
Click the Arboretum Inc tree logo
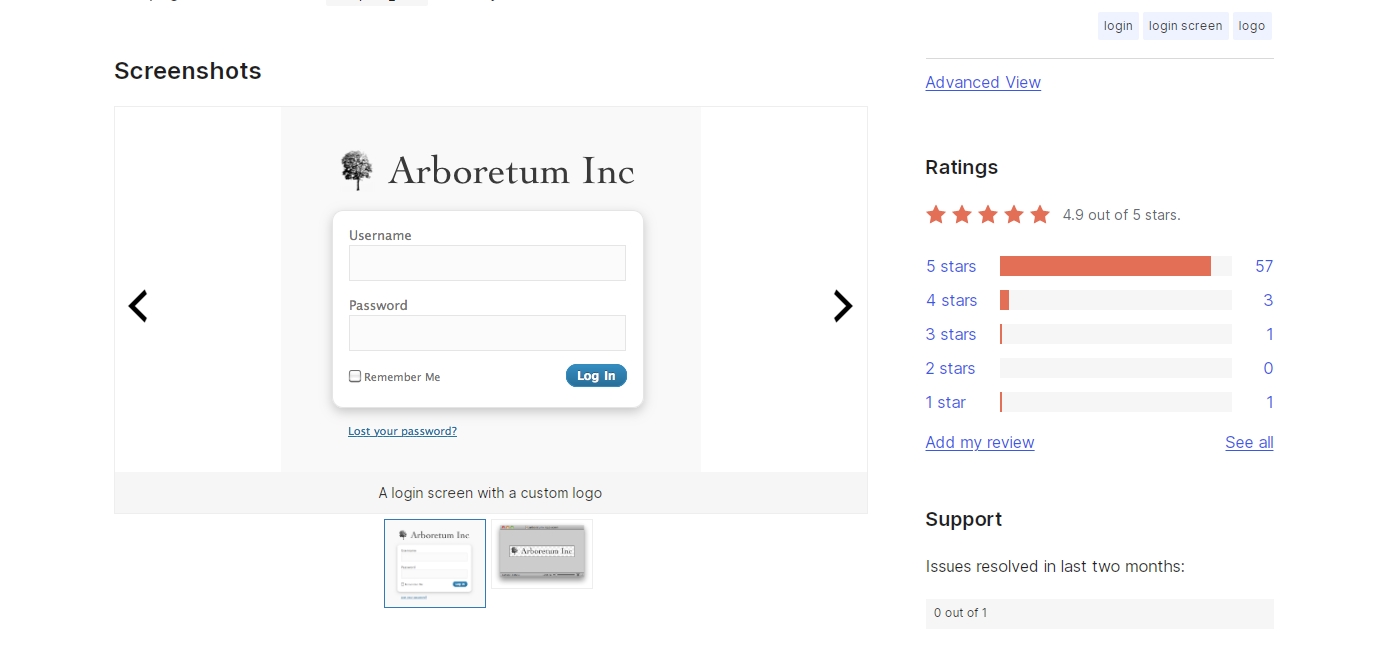tap(356, 170)
